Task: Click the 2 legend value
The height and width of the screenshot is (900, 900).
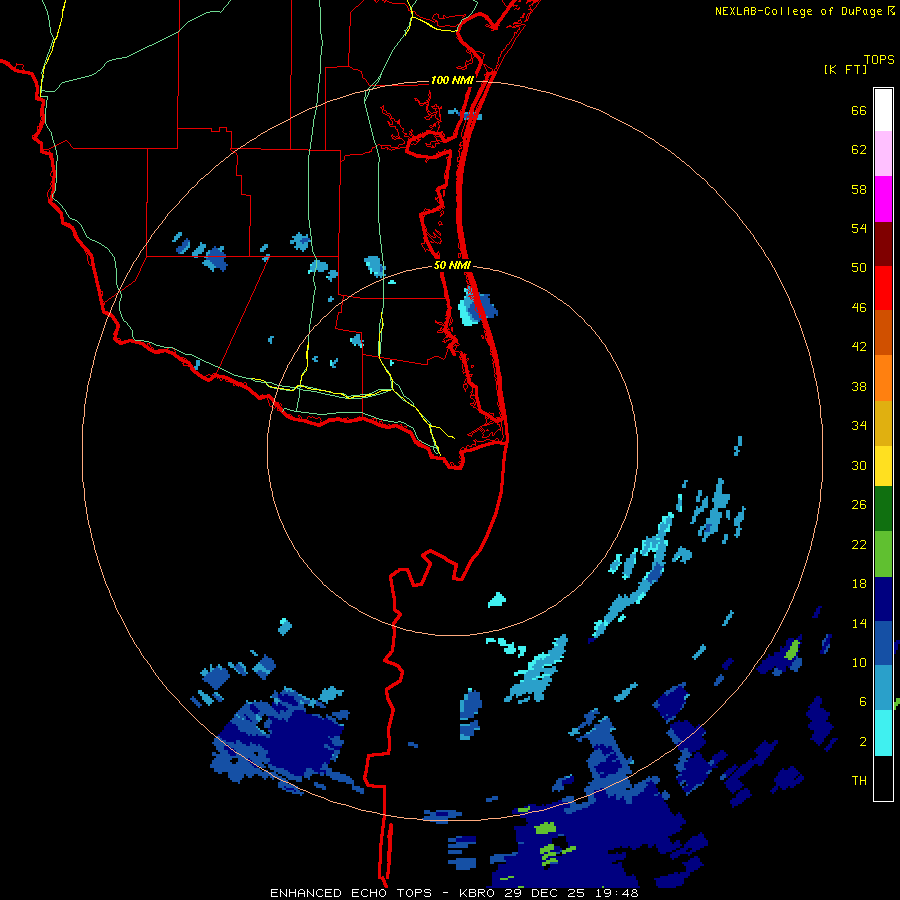Action: [863, 742]
